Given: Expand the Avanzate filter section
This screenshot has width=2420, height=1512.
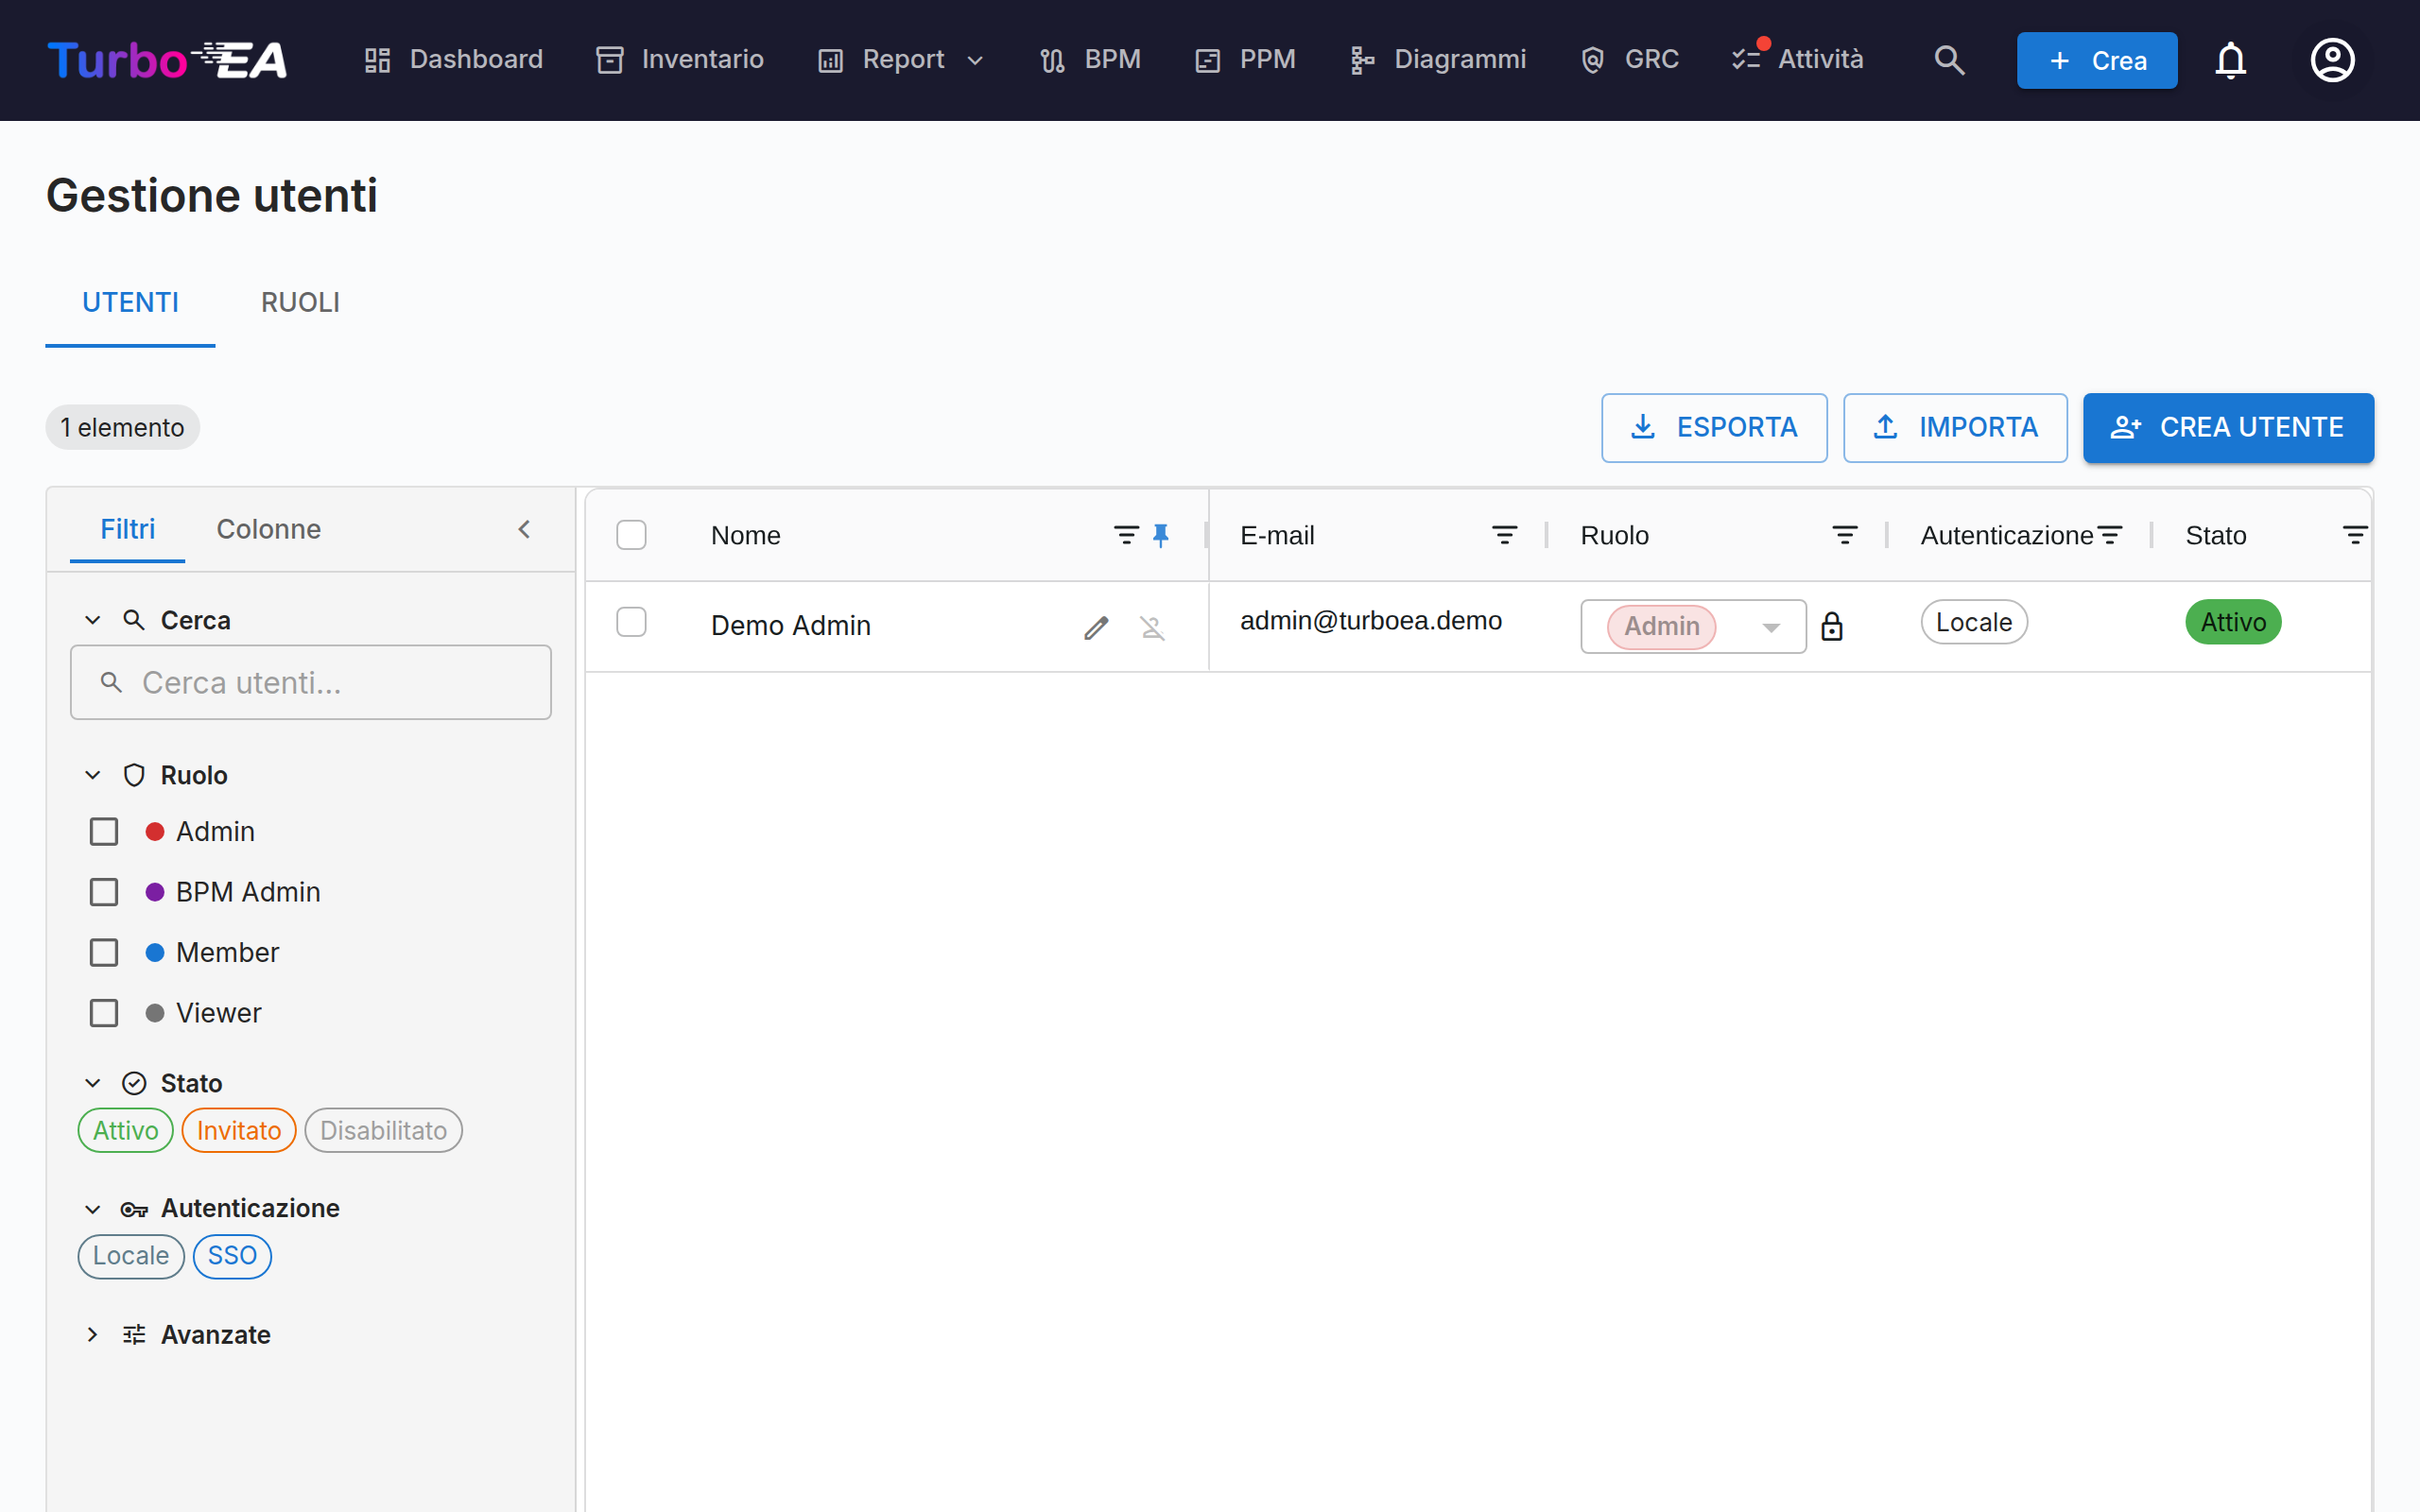Looking at the screenshot, I should coord(93,1334).
